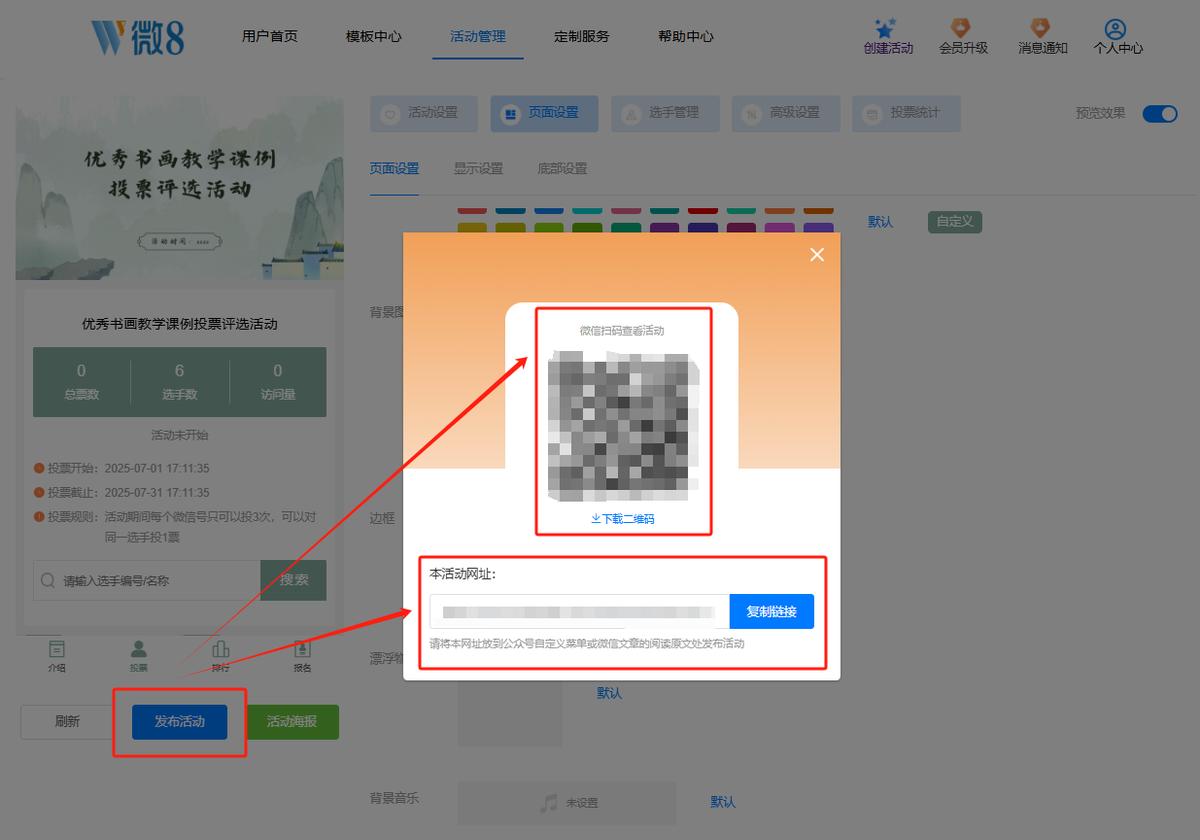This screenshot has height=840, width=1200.
Task: Click 默认 link in 背景音乐 row
Action: click(723, 802)
